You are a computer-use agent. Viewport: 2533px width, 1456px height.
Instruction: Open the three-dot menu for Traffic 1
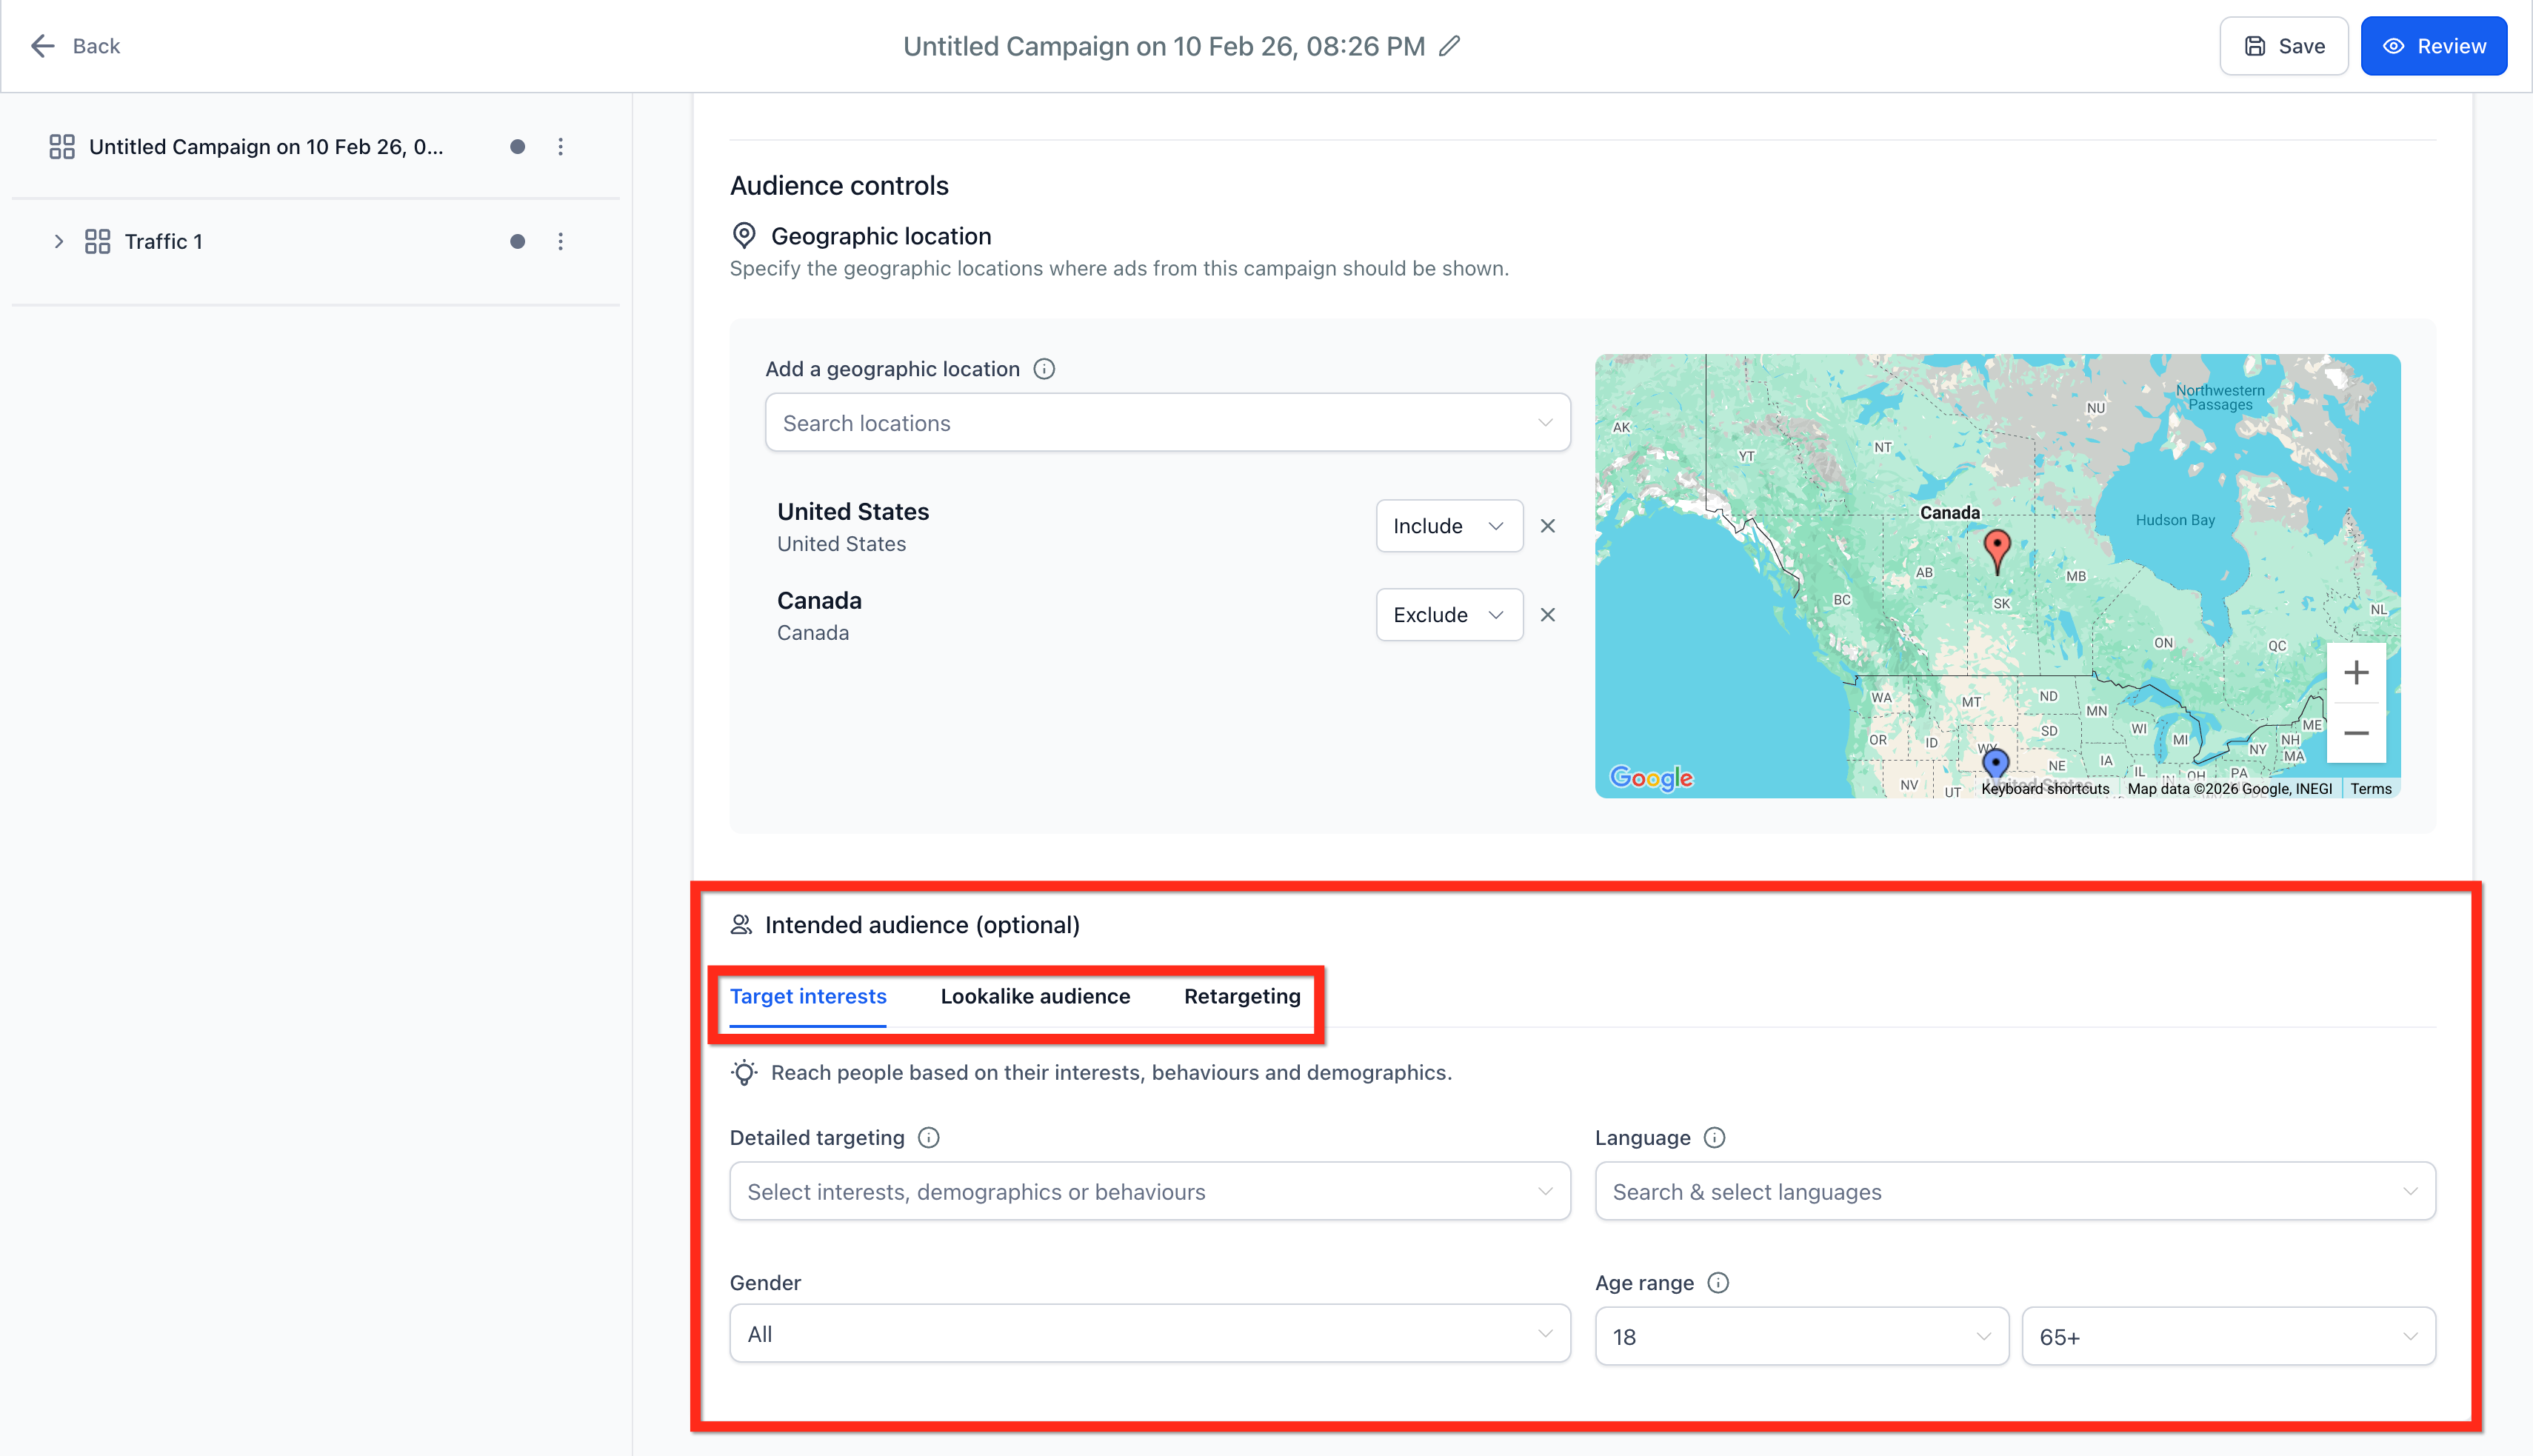point(560,241)
